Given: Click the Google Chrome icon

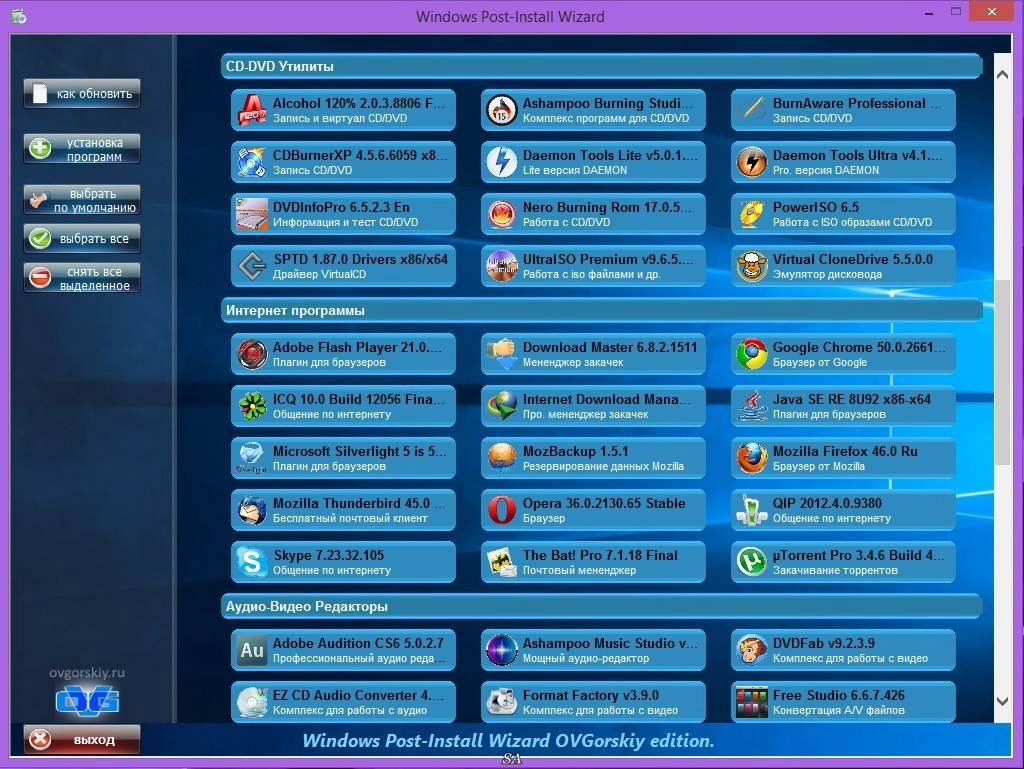Looking at the screenshot, I should 752,354.
